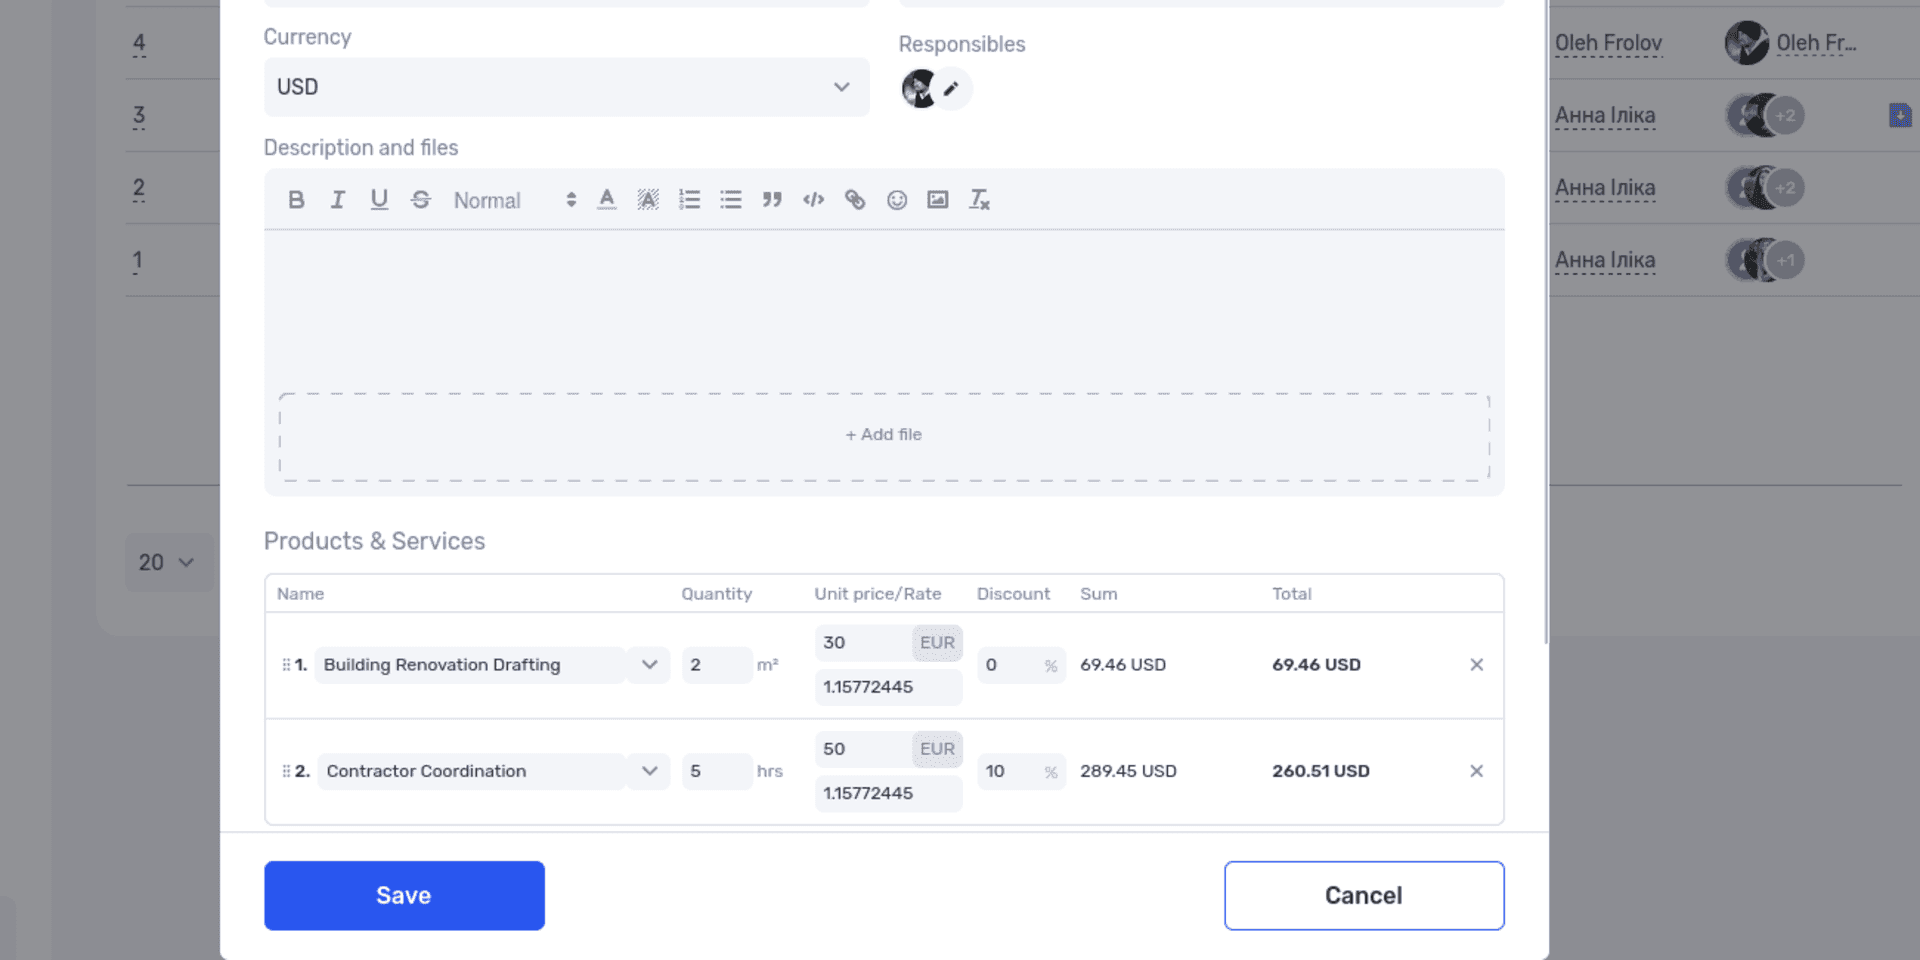Image resolution: width=1920 pixels, height=960 pixels.
Task: Insert a hyperlink in the description
Action: 855,200
